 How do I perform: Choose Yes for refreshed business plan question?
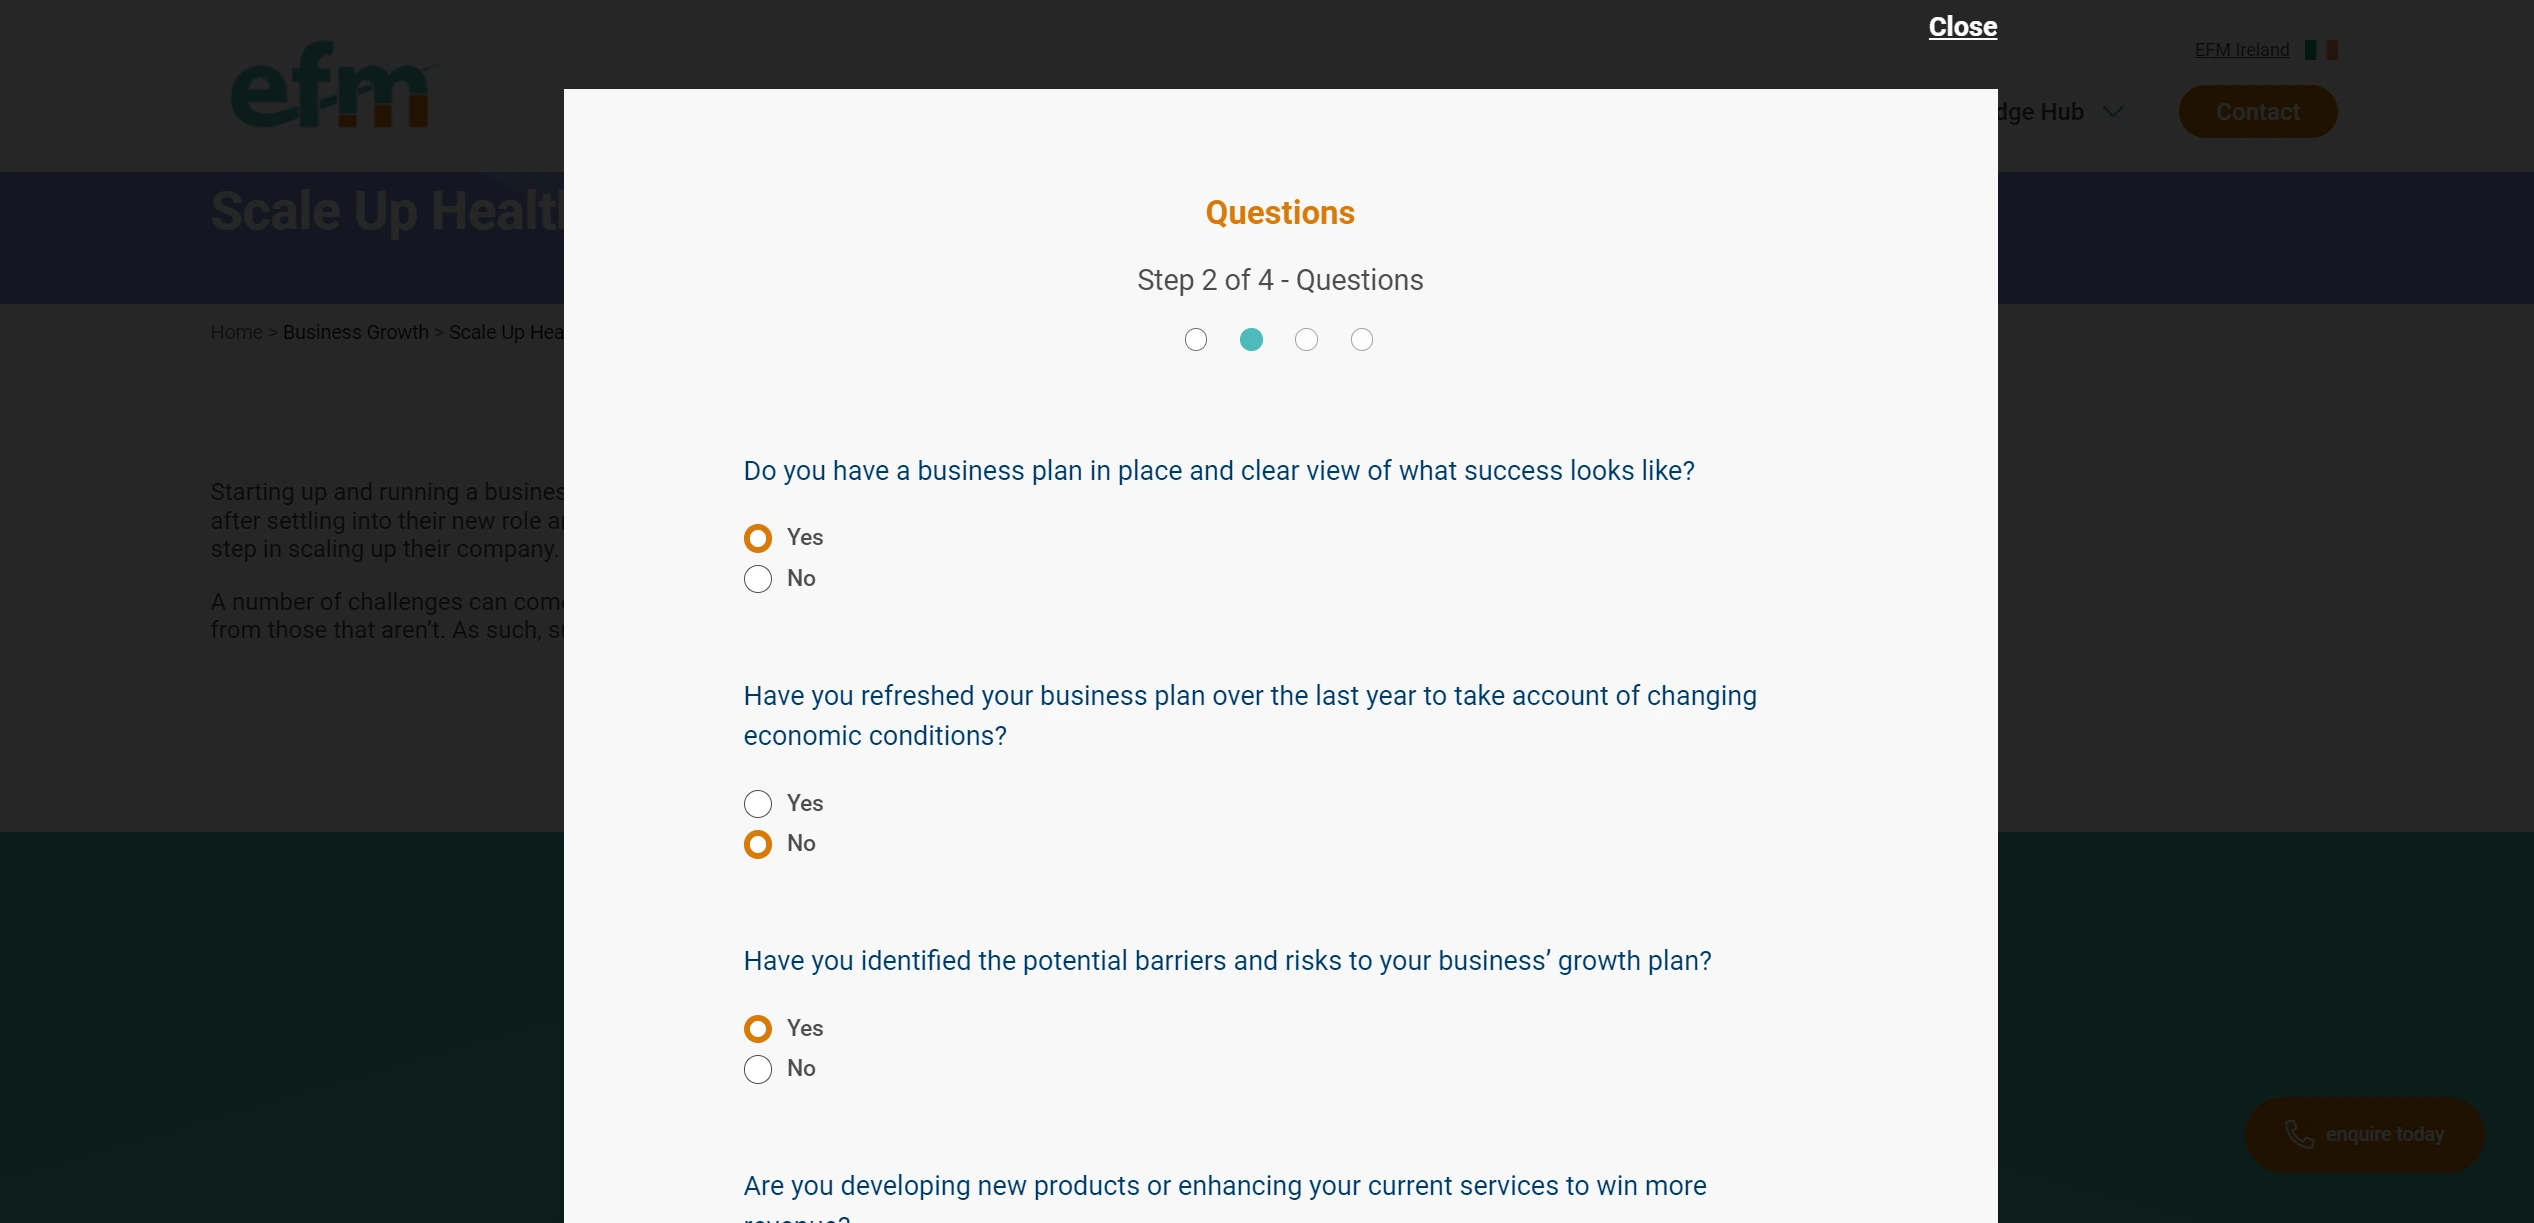(757, 803)
